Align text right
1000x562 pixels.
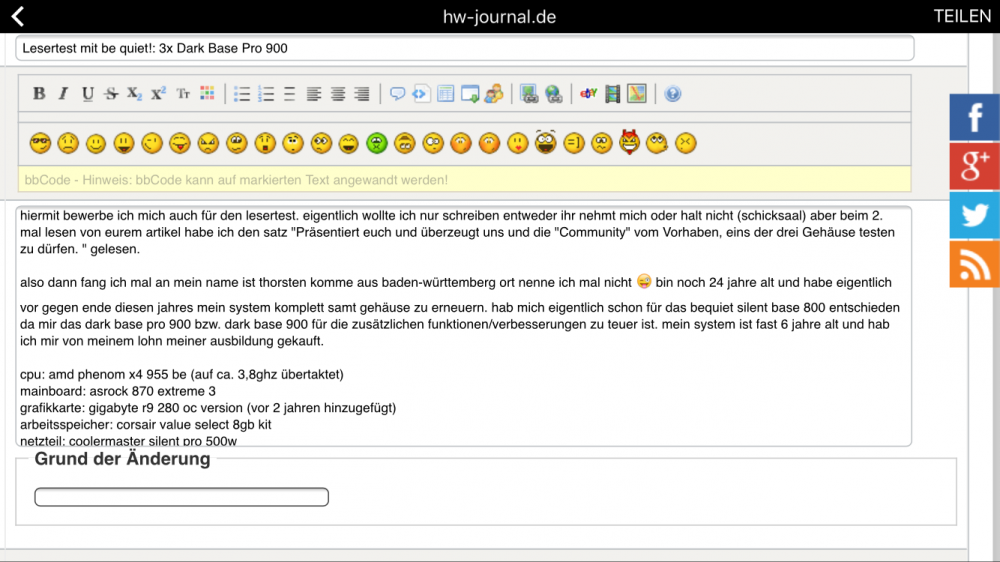(362, 94)
